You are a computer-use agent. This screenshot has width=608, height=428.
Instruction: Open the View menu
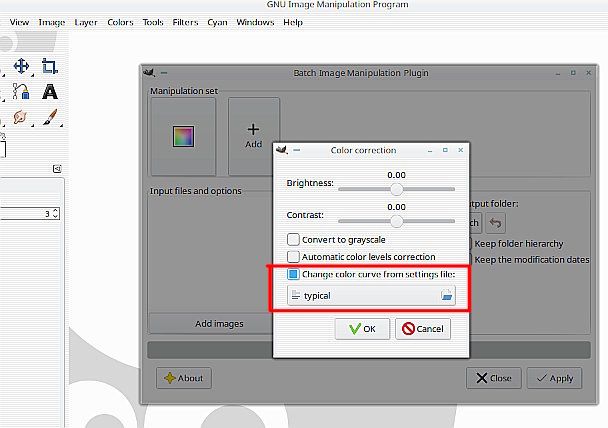pos(19,22)
